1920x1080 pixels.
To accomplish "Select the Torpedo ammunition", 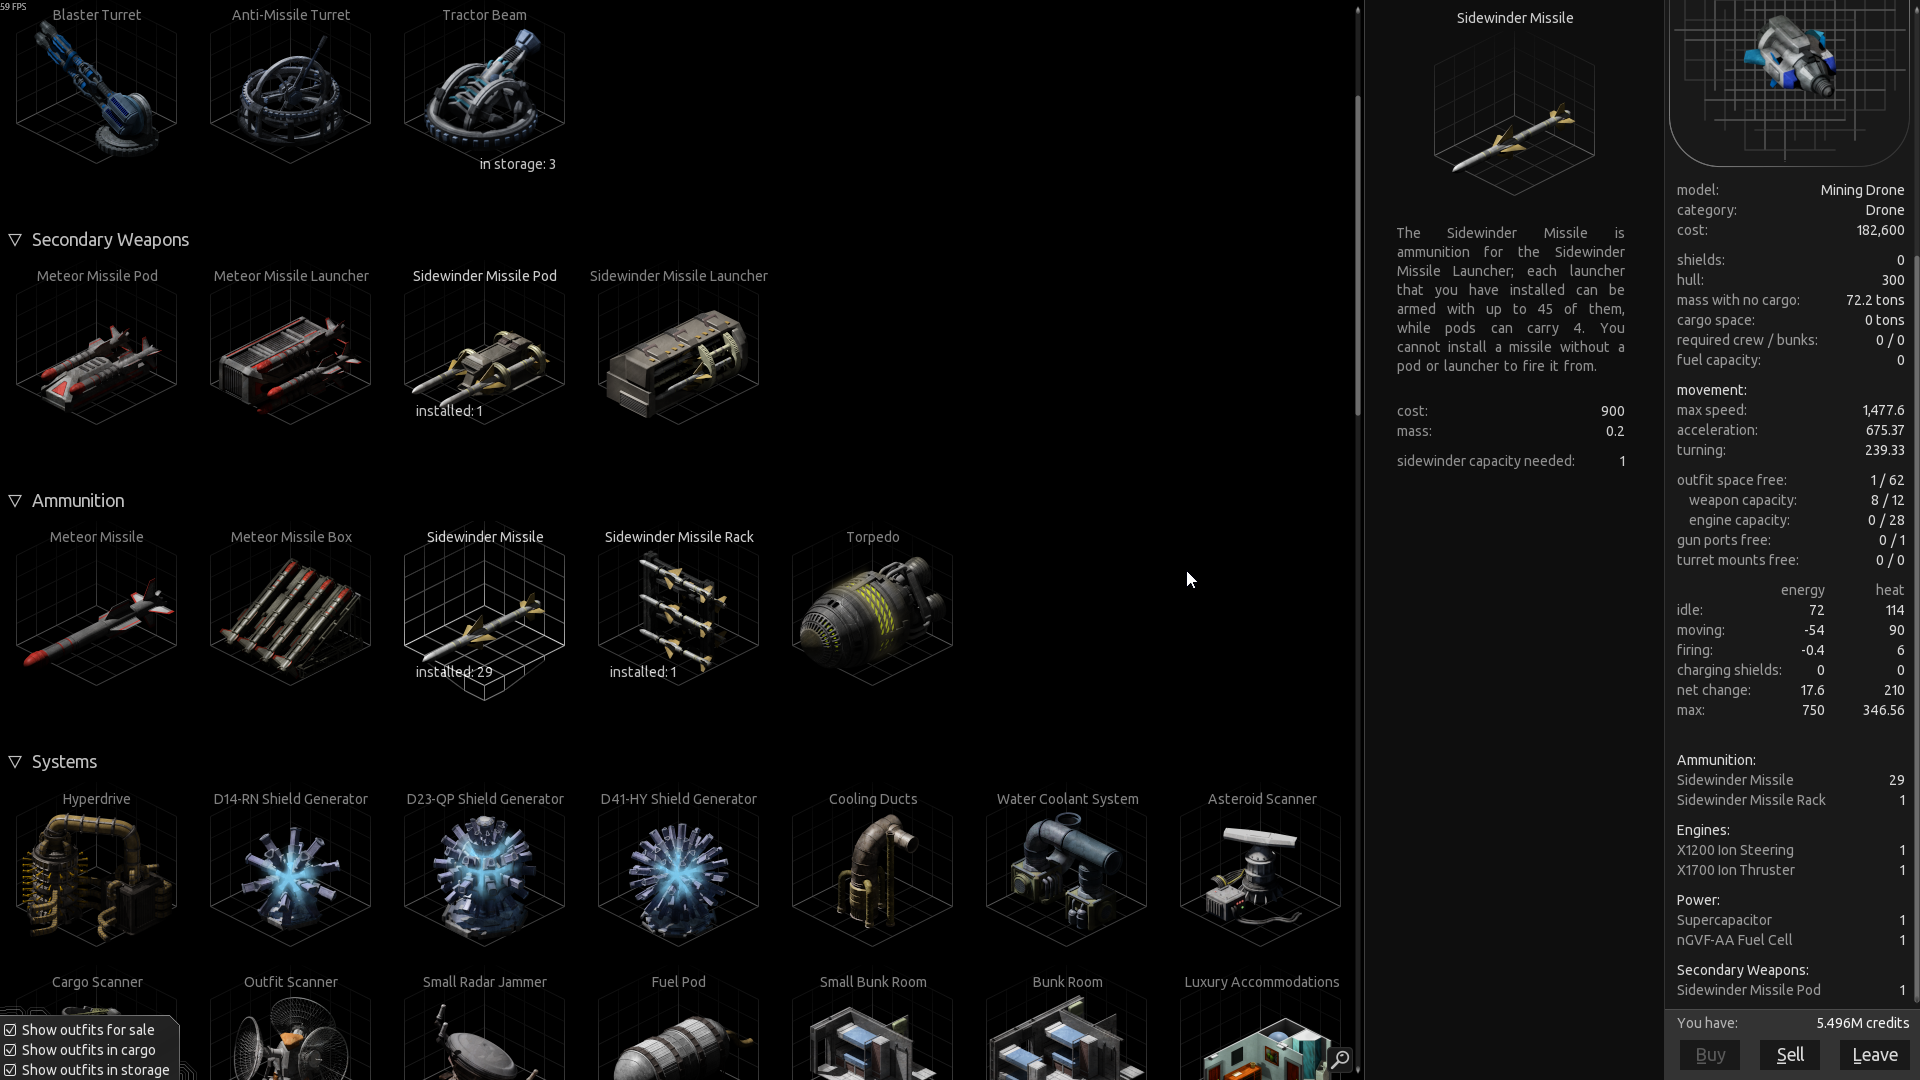I will (x=873, y=607).
